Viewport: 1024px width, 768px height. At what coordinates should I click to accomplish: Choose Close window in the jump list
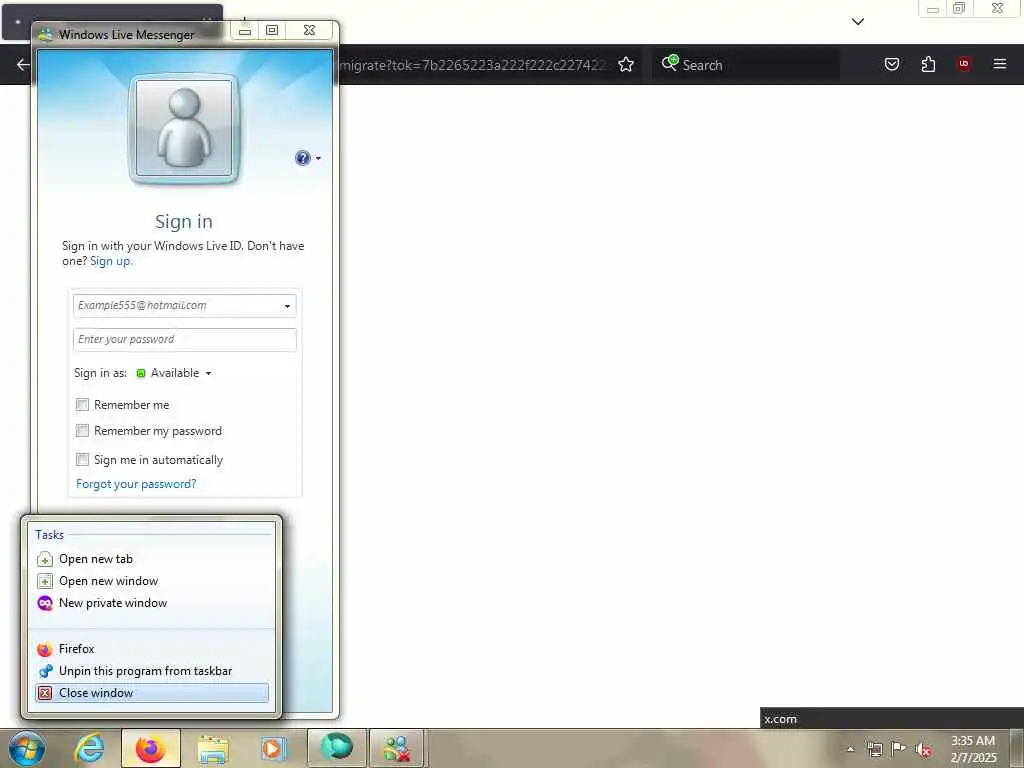pyautogui.click(x=152, y=693)
